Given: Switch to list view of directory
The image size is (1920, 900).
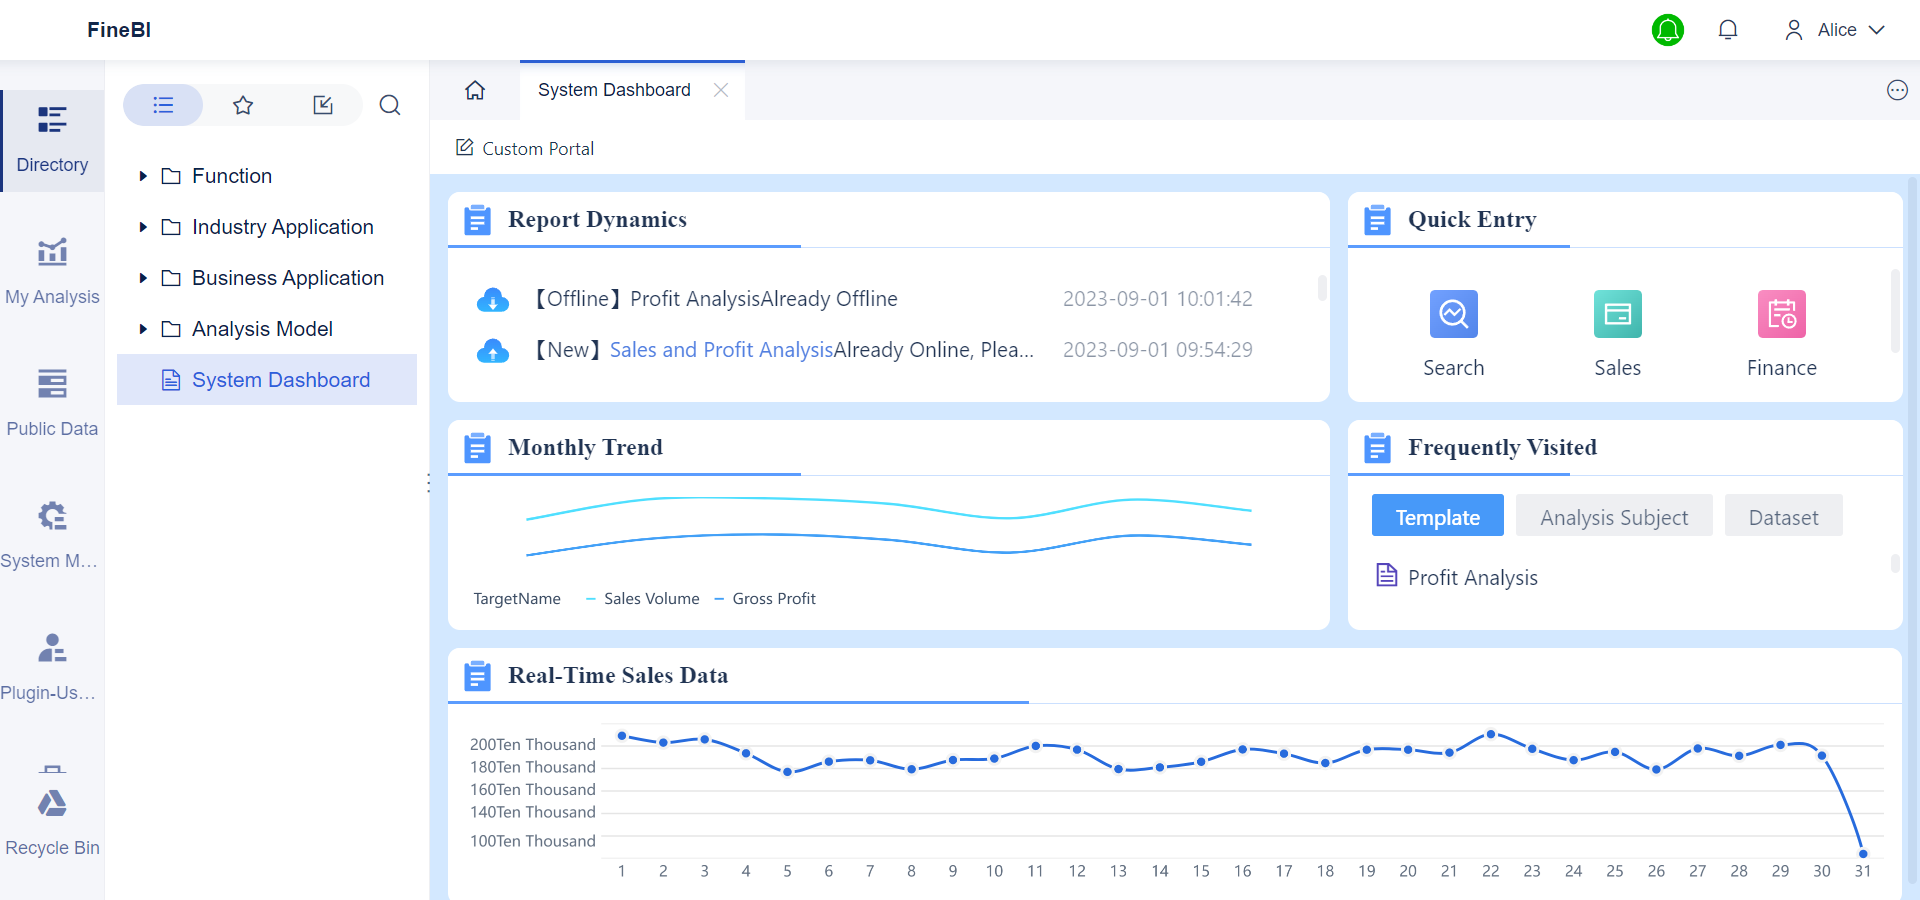Looking at the screenshot, I should point(163,105).
